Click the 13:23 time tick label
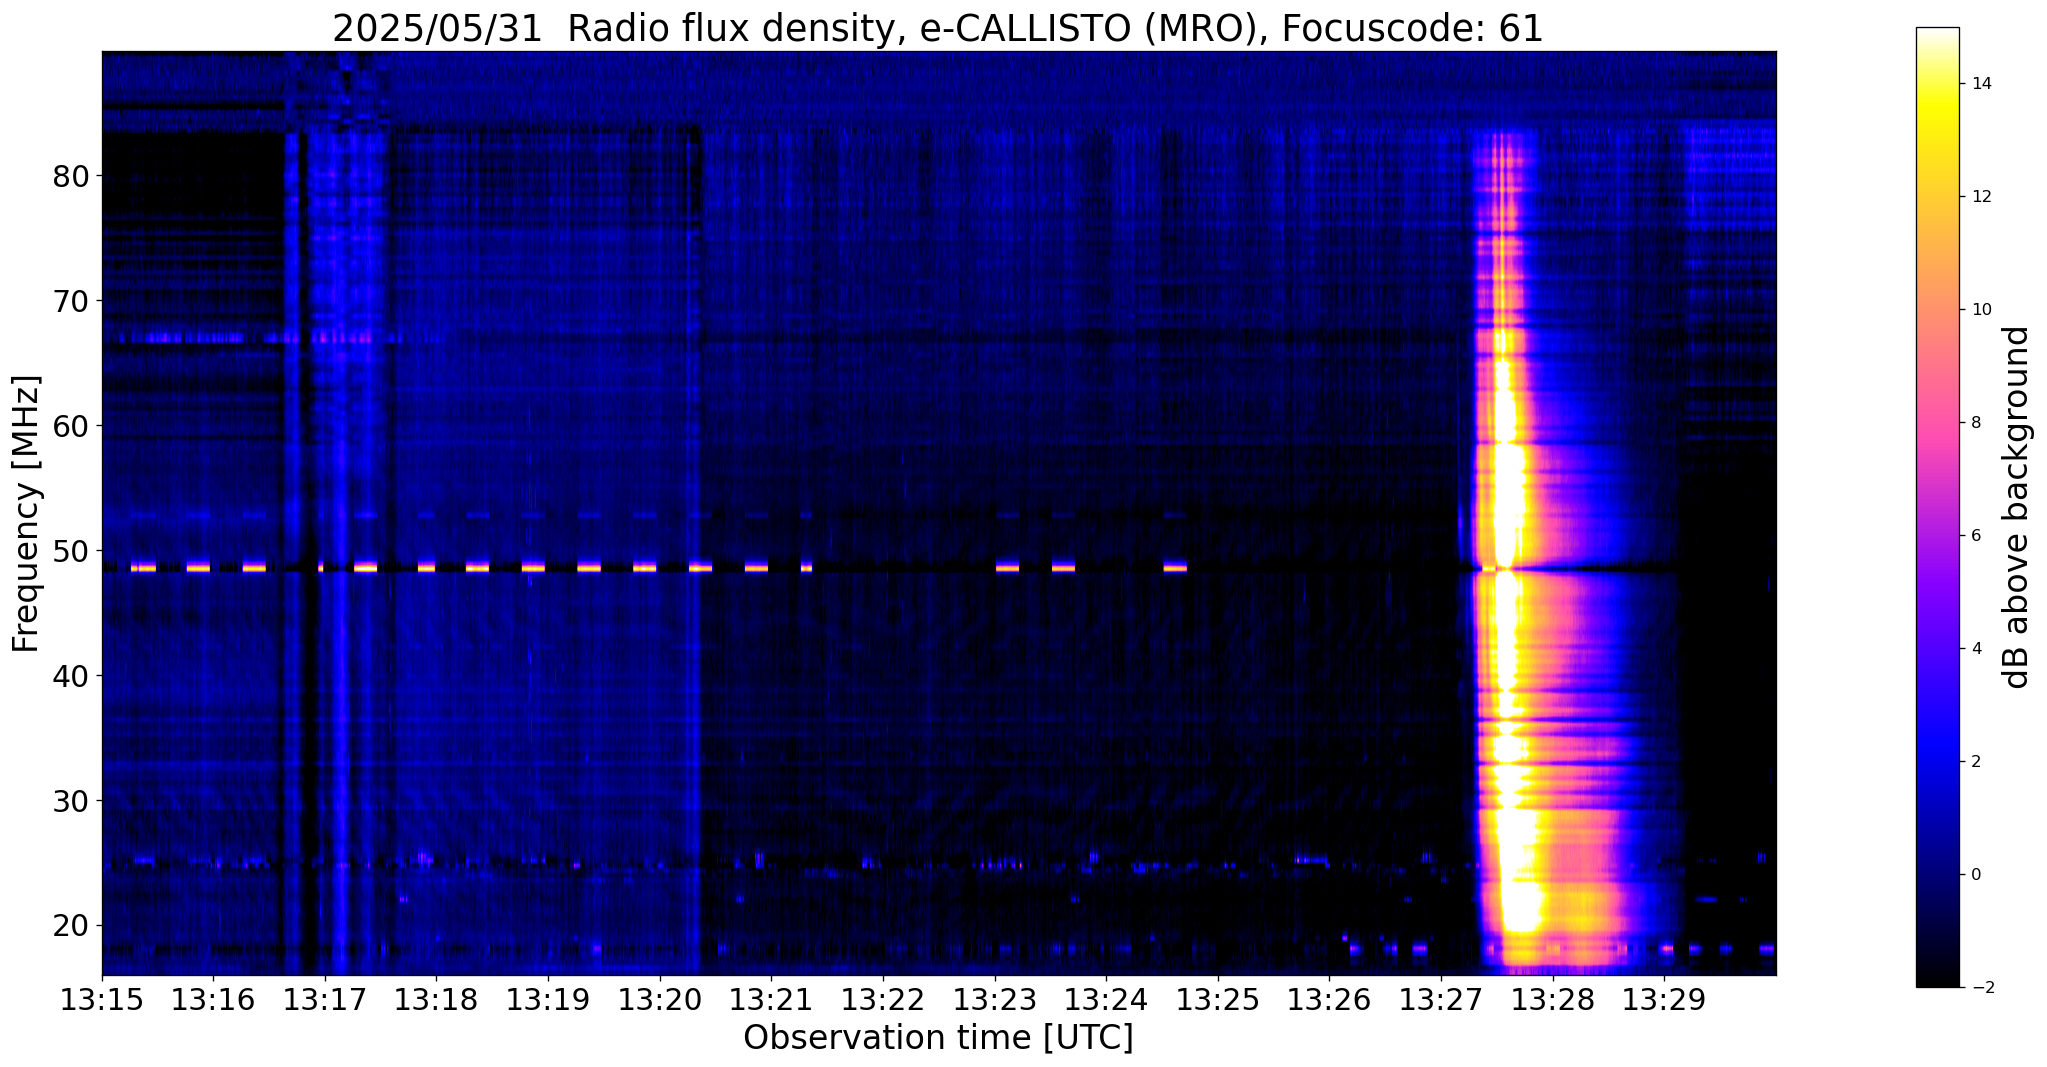This screenshot has height=1067, width=2047. tap(994, 1000)
